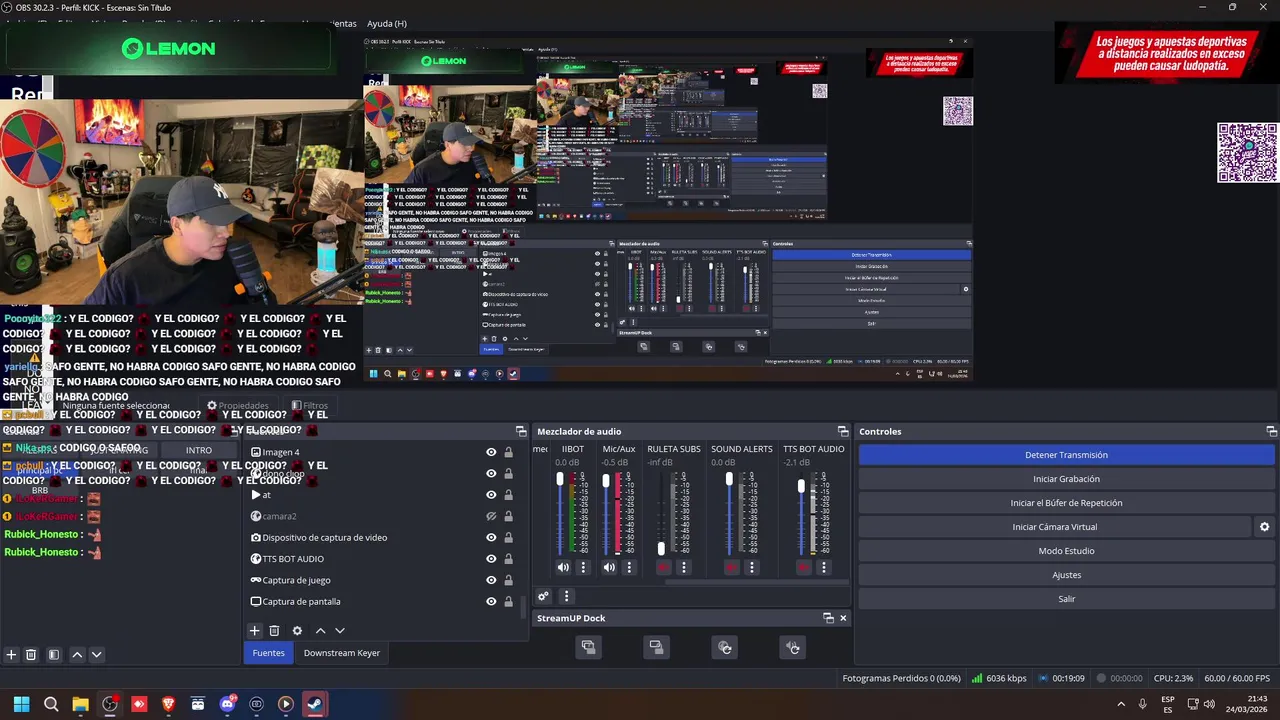
Task: Move source up with the up arrow in Fuentes
Action: pos(320,631)
